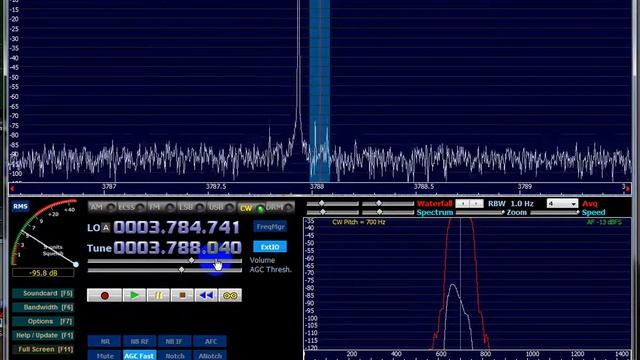Screen dimensions: 640x360
Task: Toggle NR noise reduction
Action: (x=104, y=341)
